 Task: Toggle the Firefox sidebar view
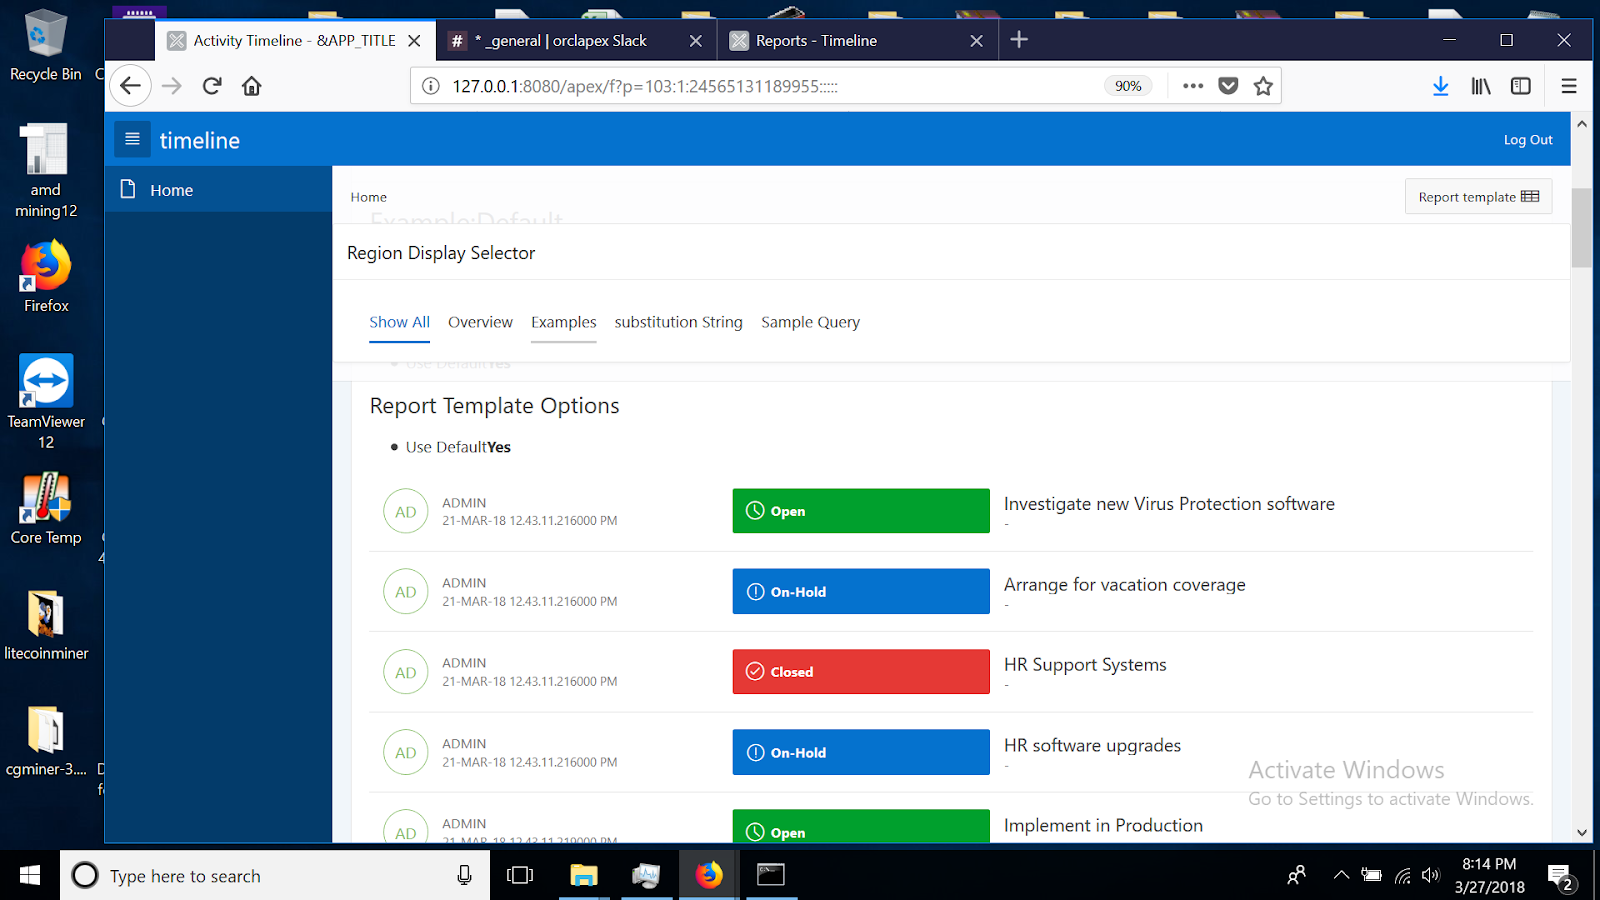pyautogui.click(x=1520, y=86)
